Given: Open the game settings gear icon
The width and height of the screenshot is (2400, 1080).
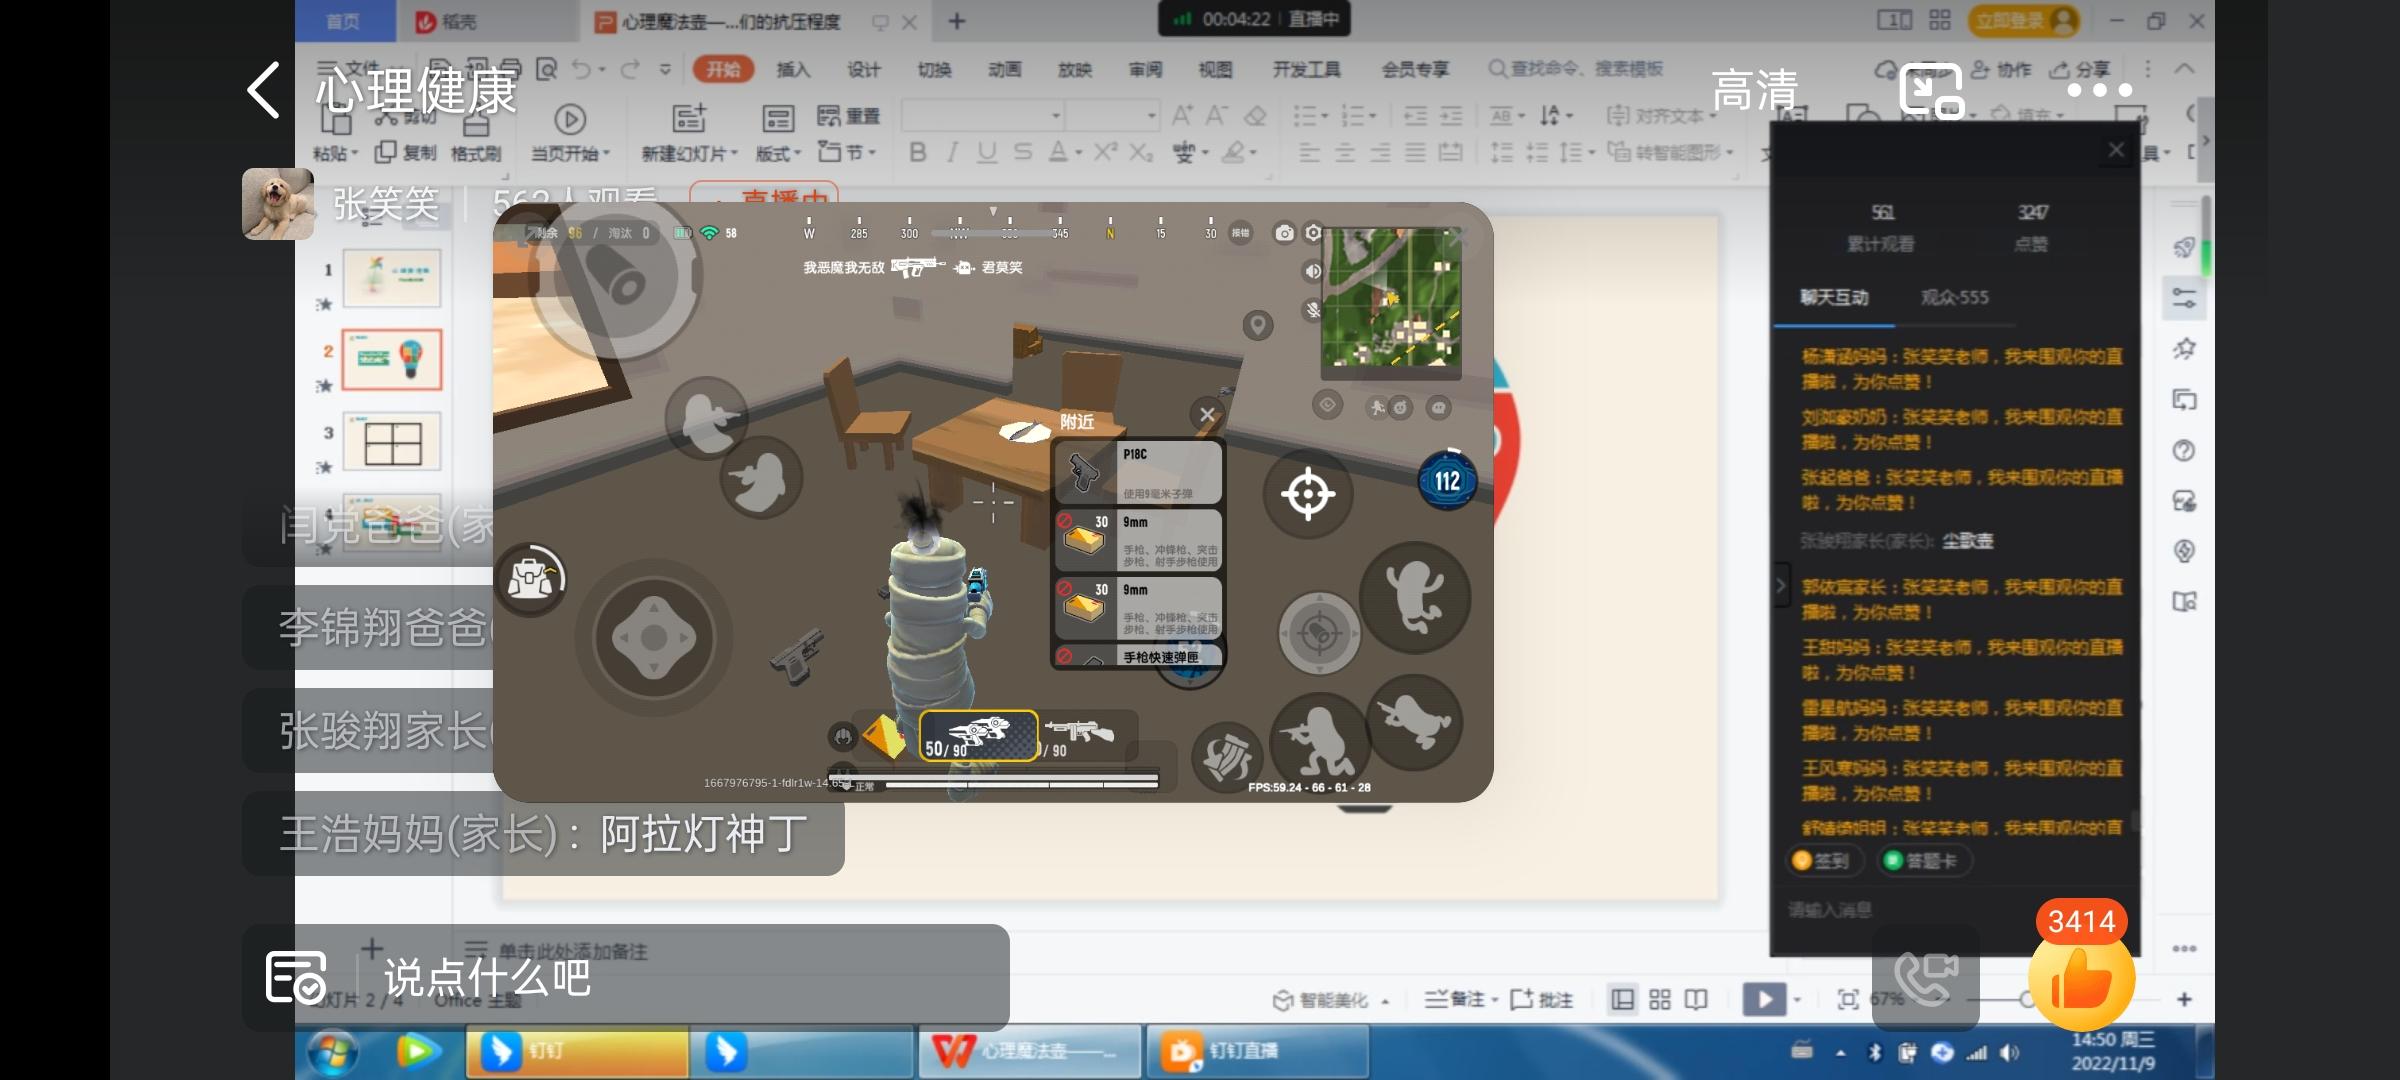Looking at the screenshot, I should [1314, 233].
